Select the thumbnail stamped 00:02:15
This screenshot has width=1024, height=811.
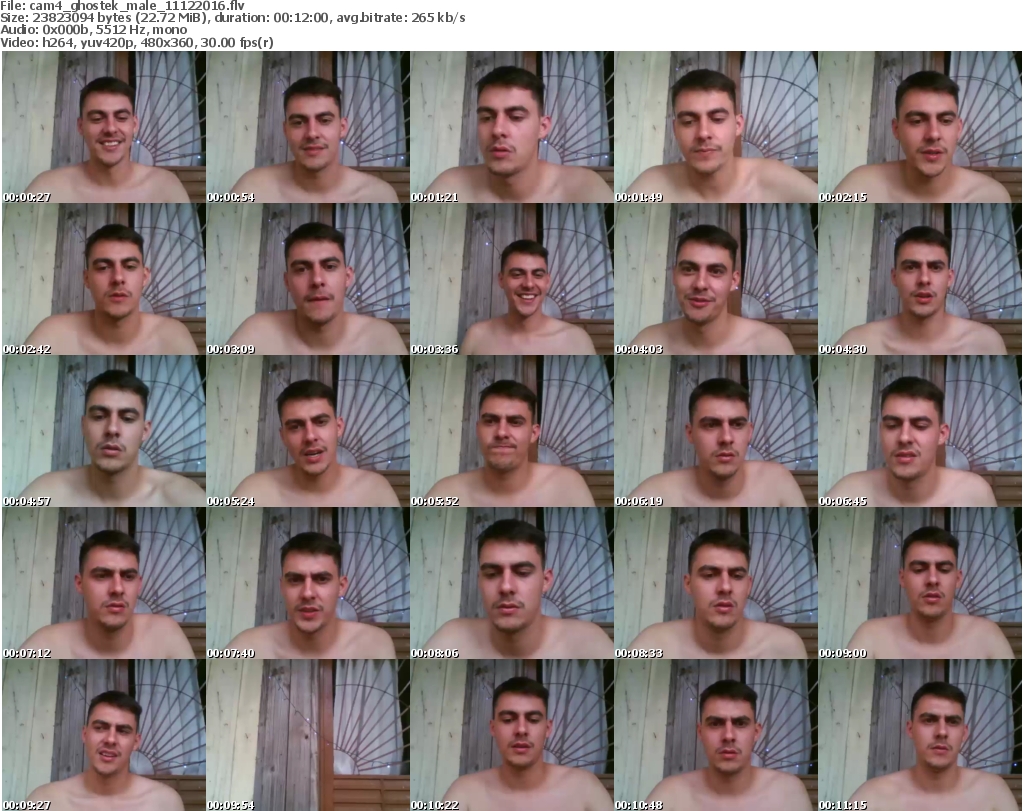click(920, 127)
